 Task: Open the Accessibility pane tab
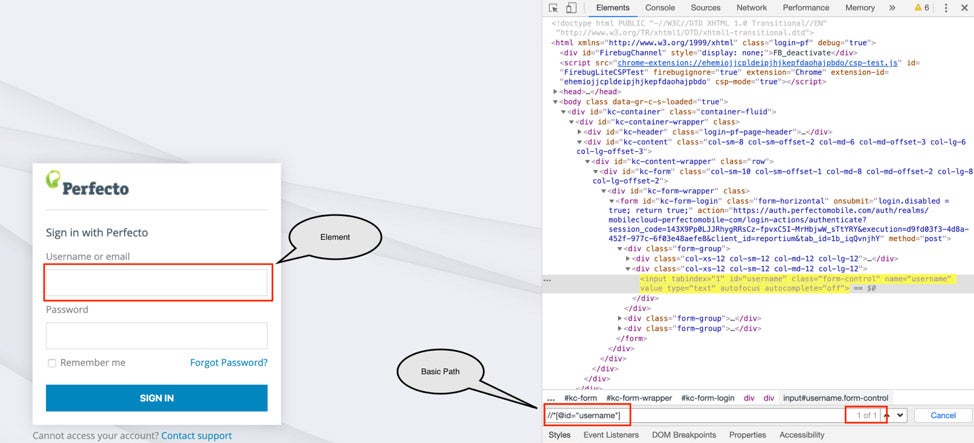click(802, 435)
